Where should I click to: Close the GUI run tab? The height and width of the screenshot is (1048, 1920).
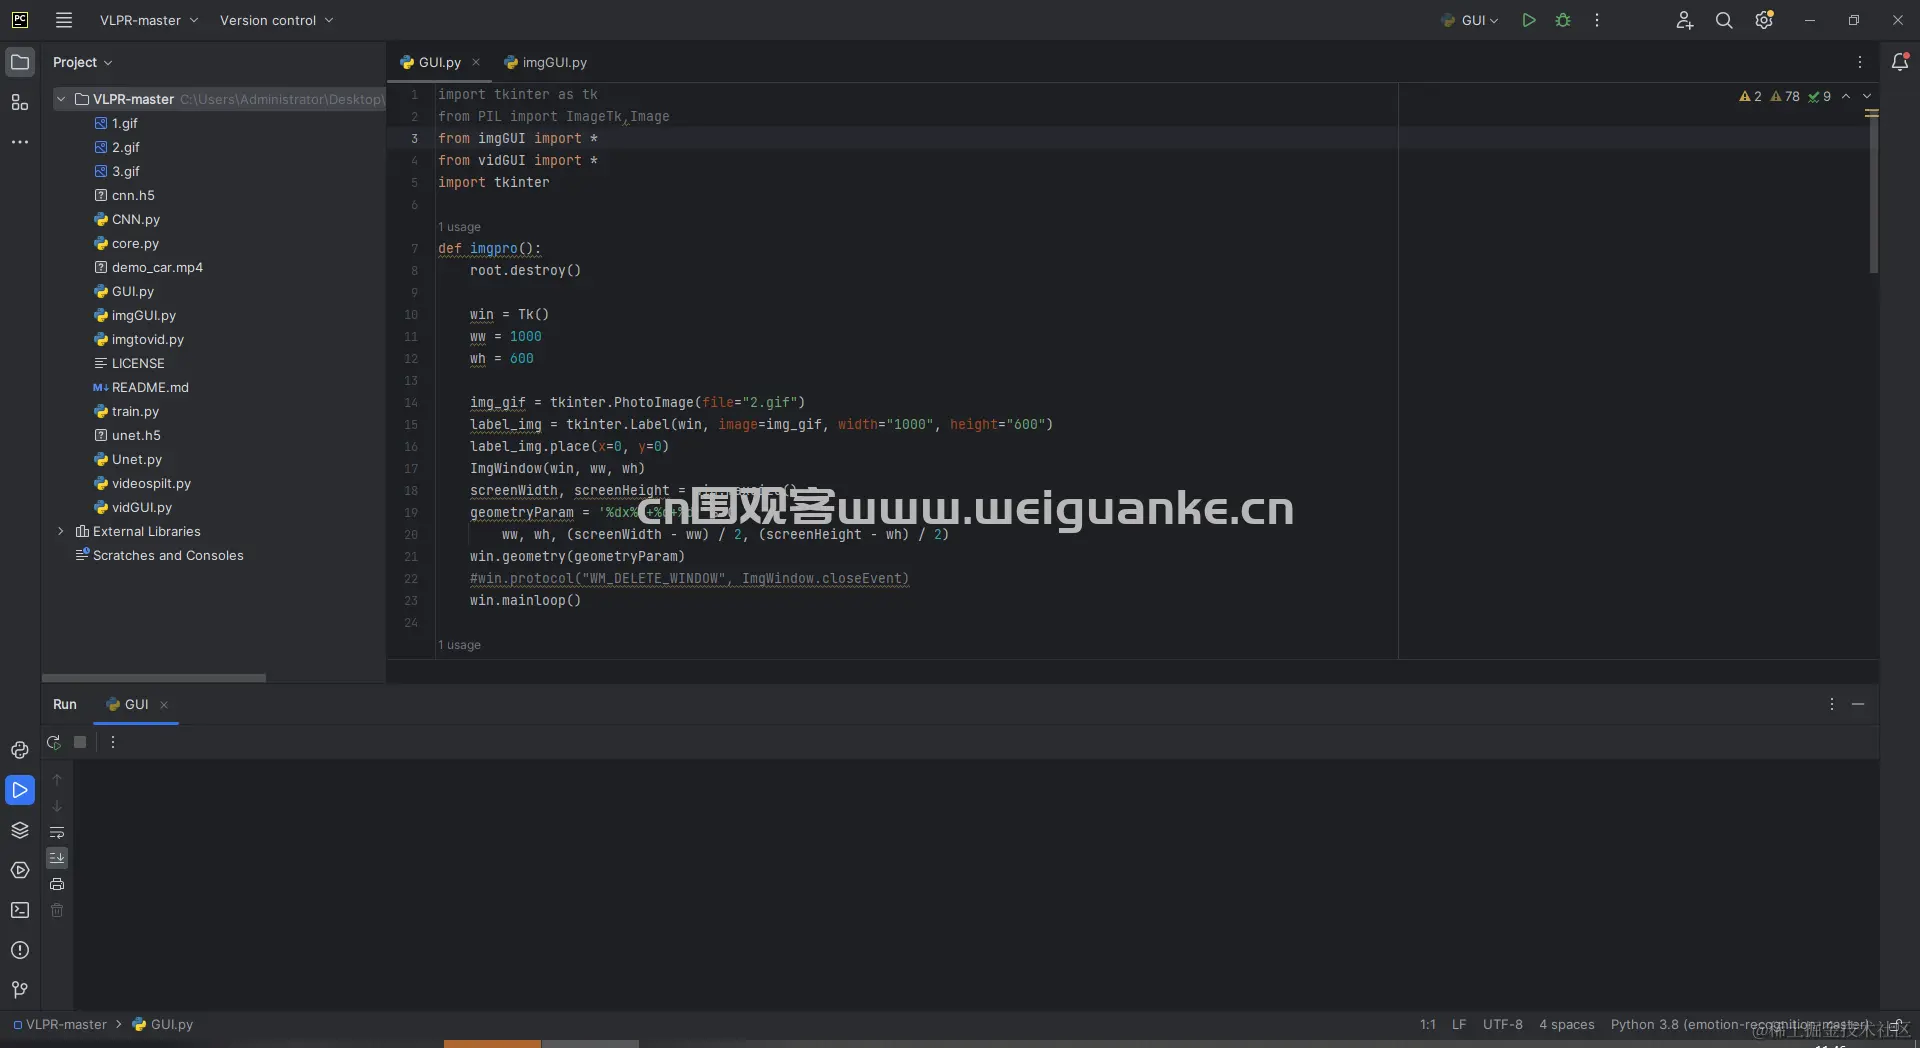point(164,705)
